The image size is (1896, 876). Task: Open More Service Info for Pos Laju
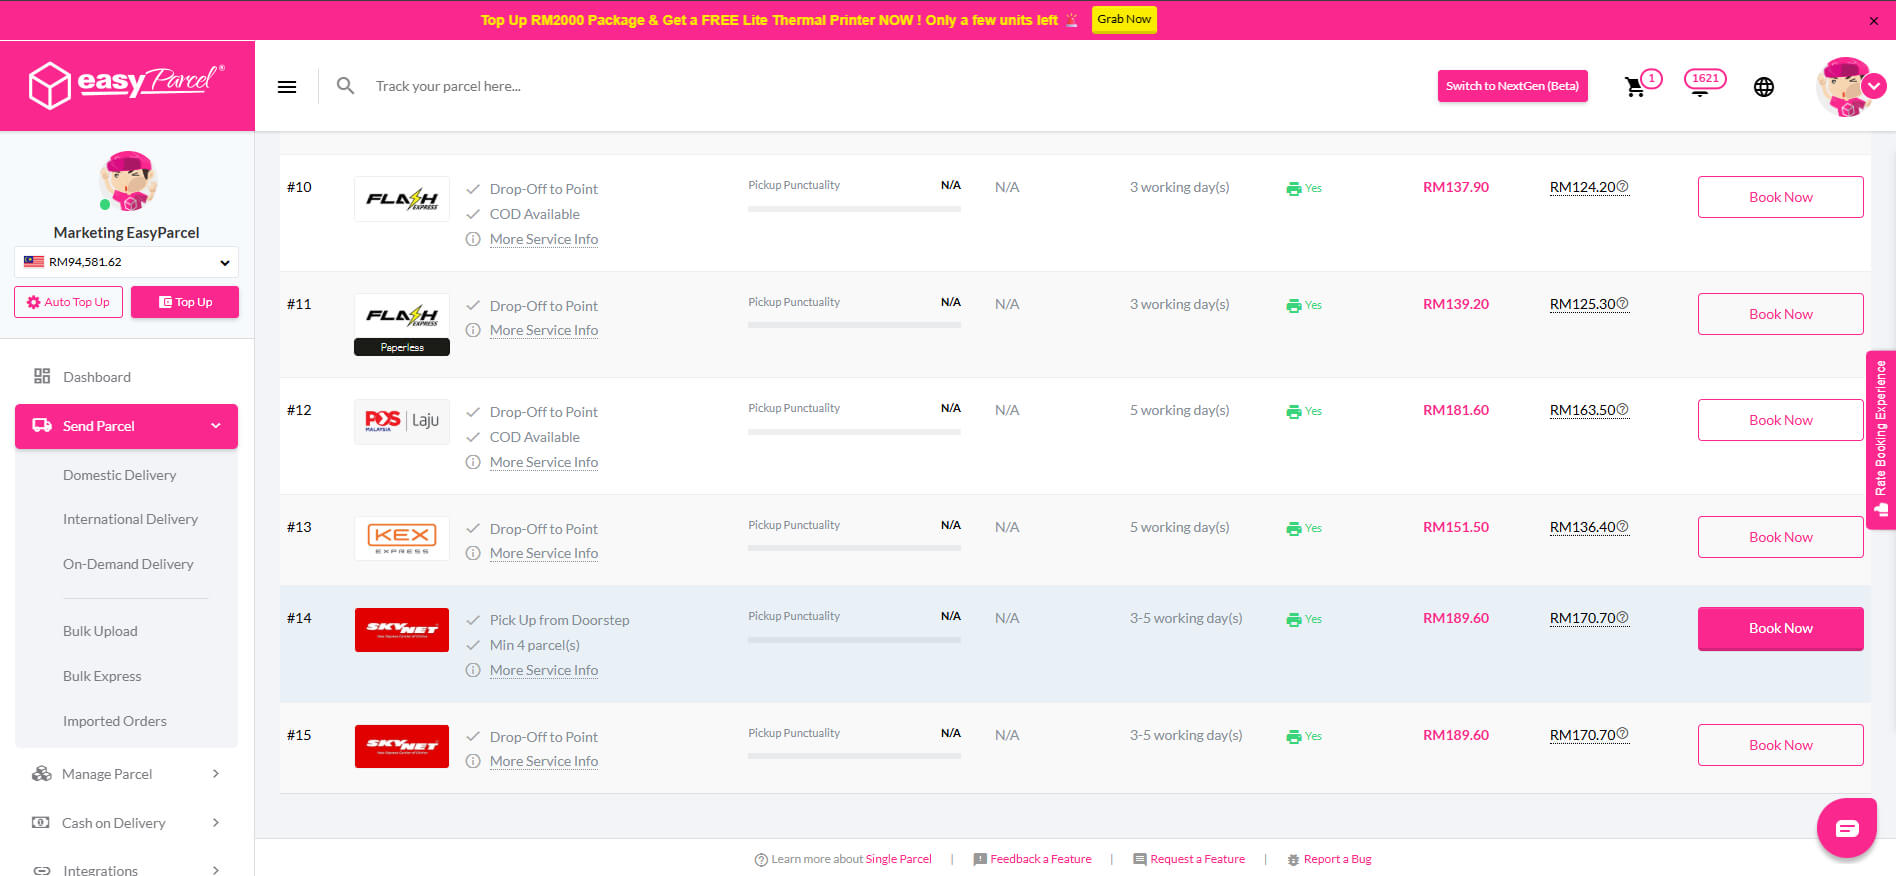point(544,462)
